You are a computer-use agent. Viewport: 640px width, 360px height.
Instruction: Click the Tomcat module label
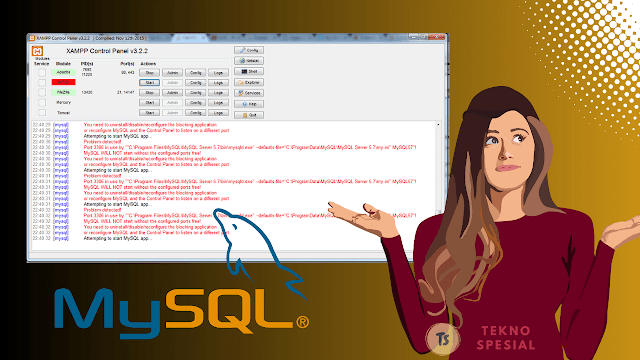coord(63,113)
